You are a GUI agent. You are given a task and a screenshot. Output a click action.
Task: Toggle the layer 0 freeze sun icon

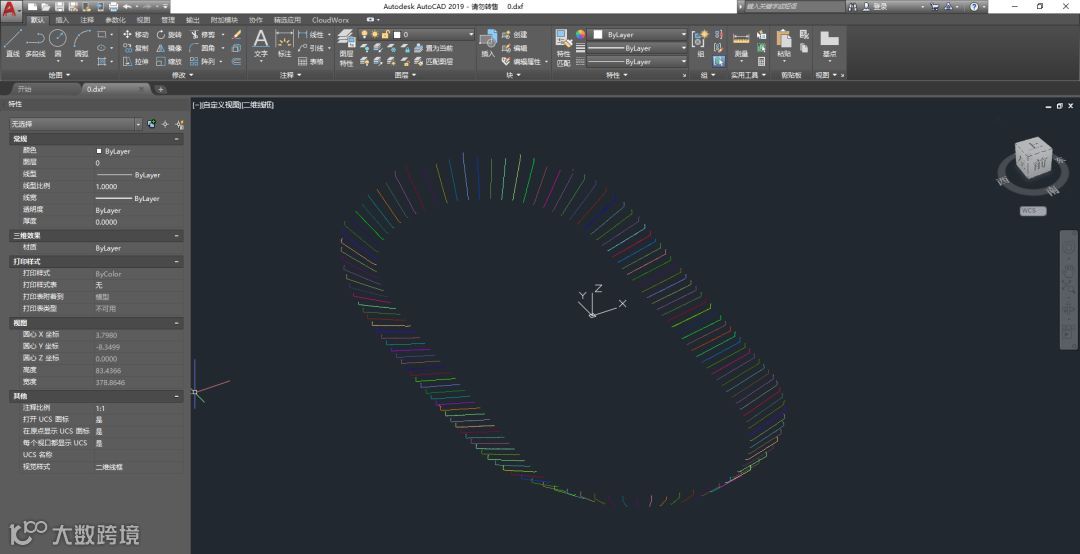point(375,34)
